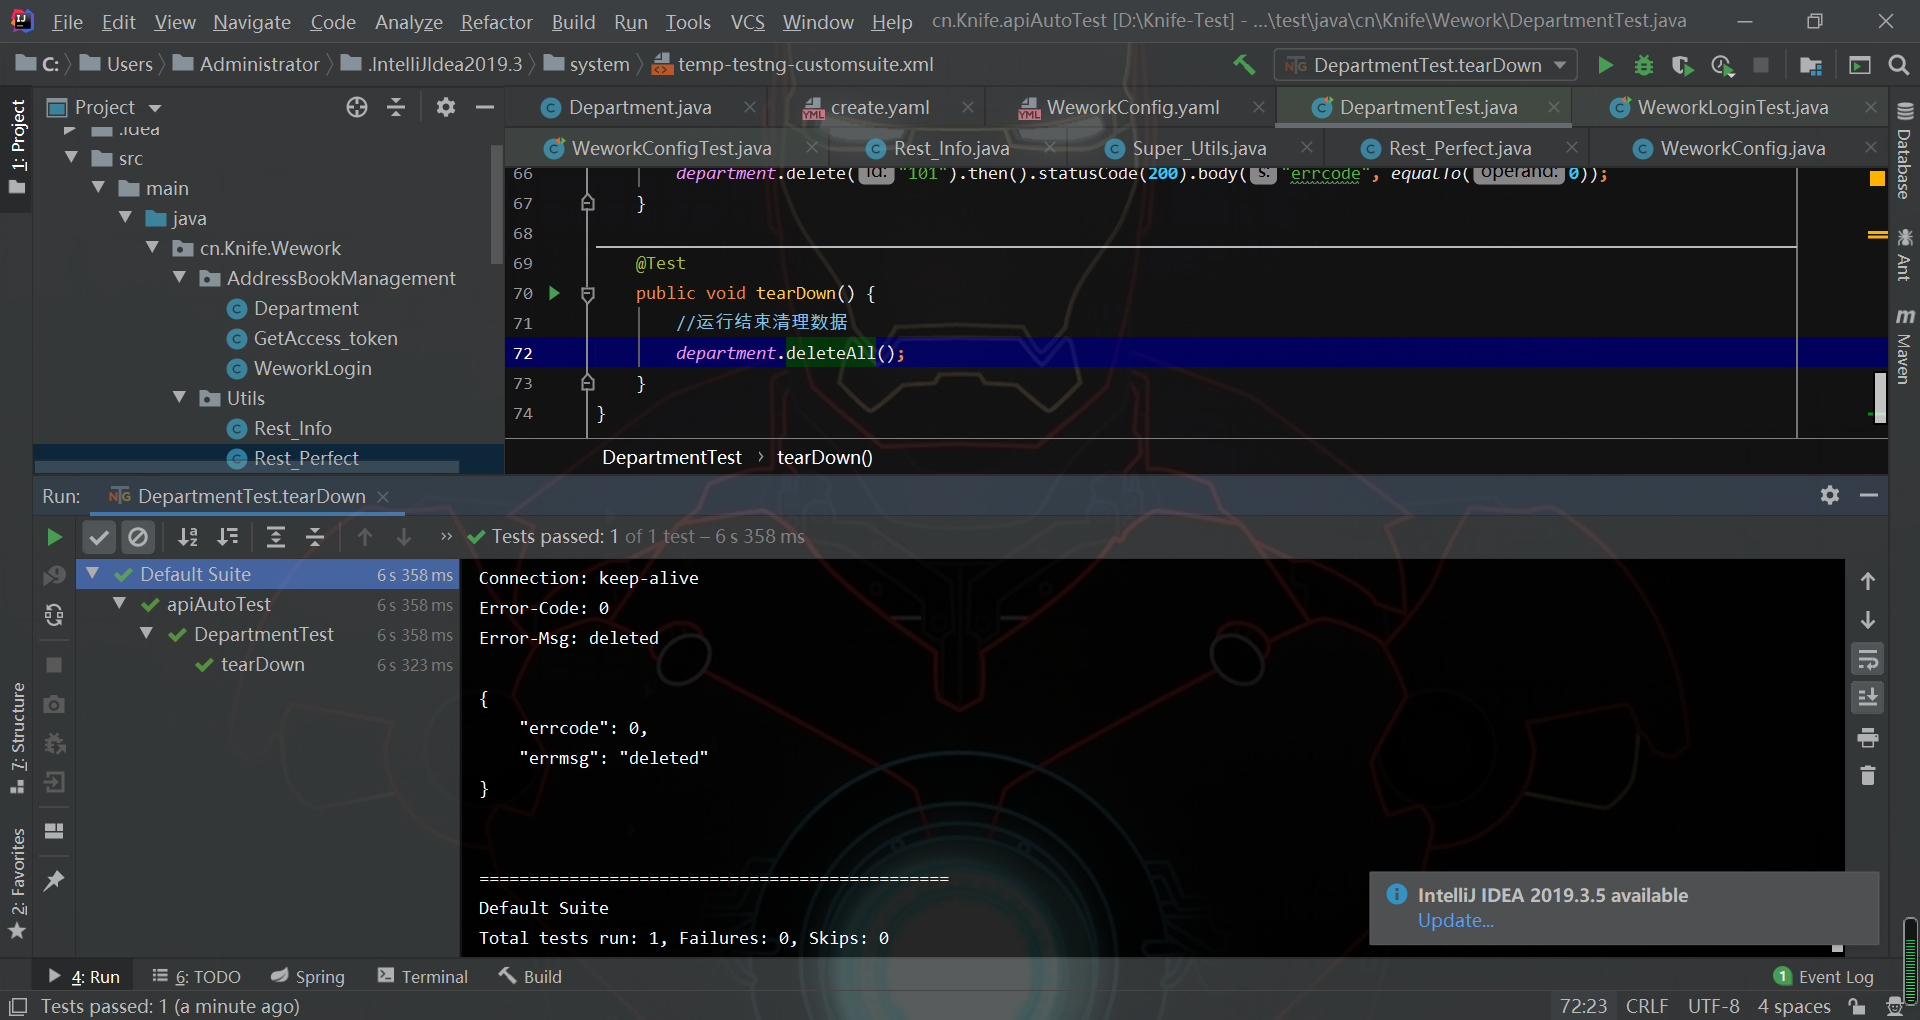The image size is (1920, 1020).
Task: Start debugging with the Debug bug icon
Action: click(1643, 65)
